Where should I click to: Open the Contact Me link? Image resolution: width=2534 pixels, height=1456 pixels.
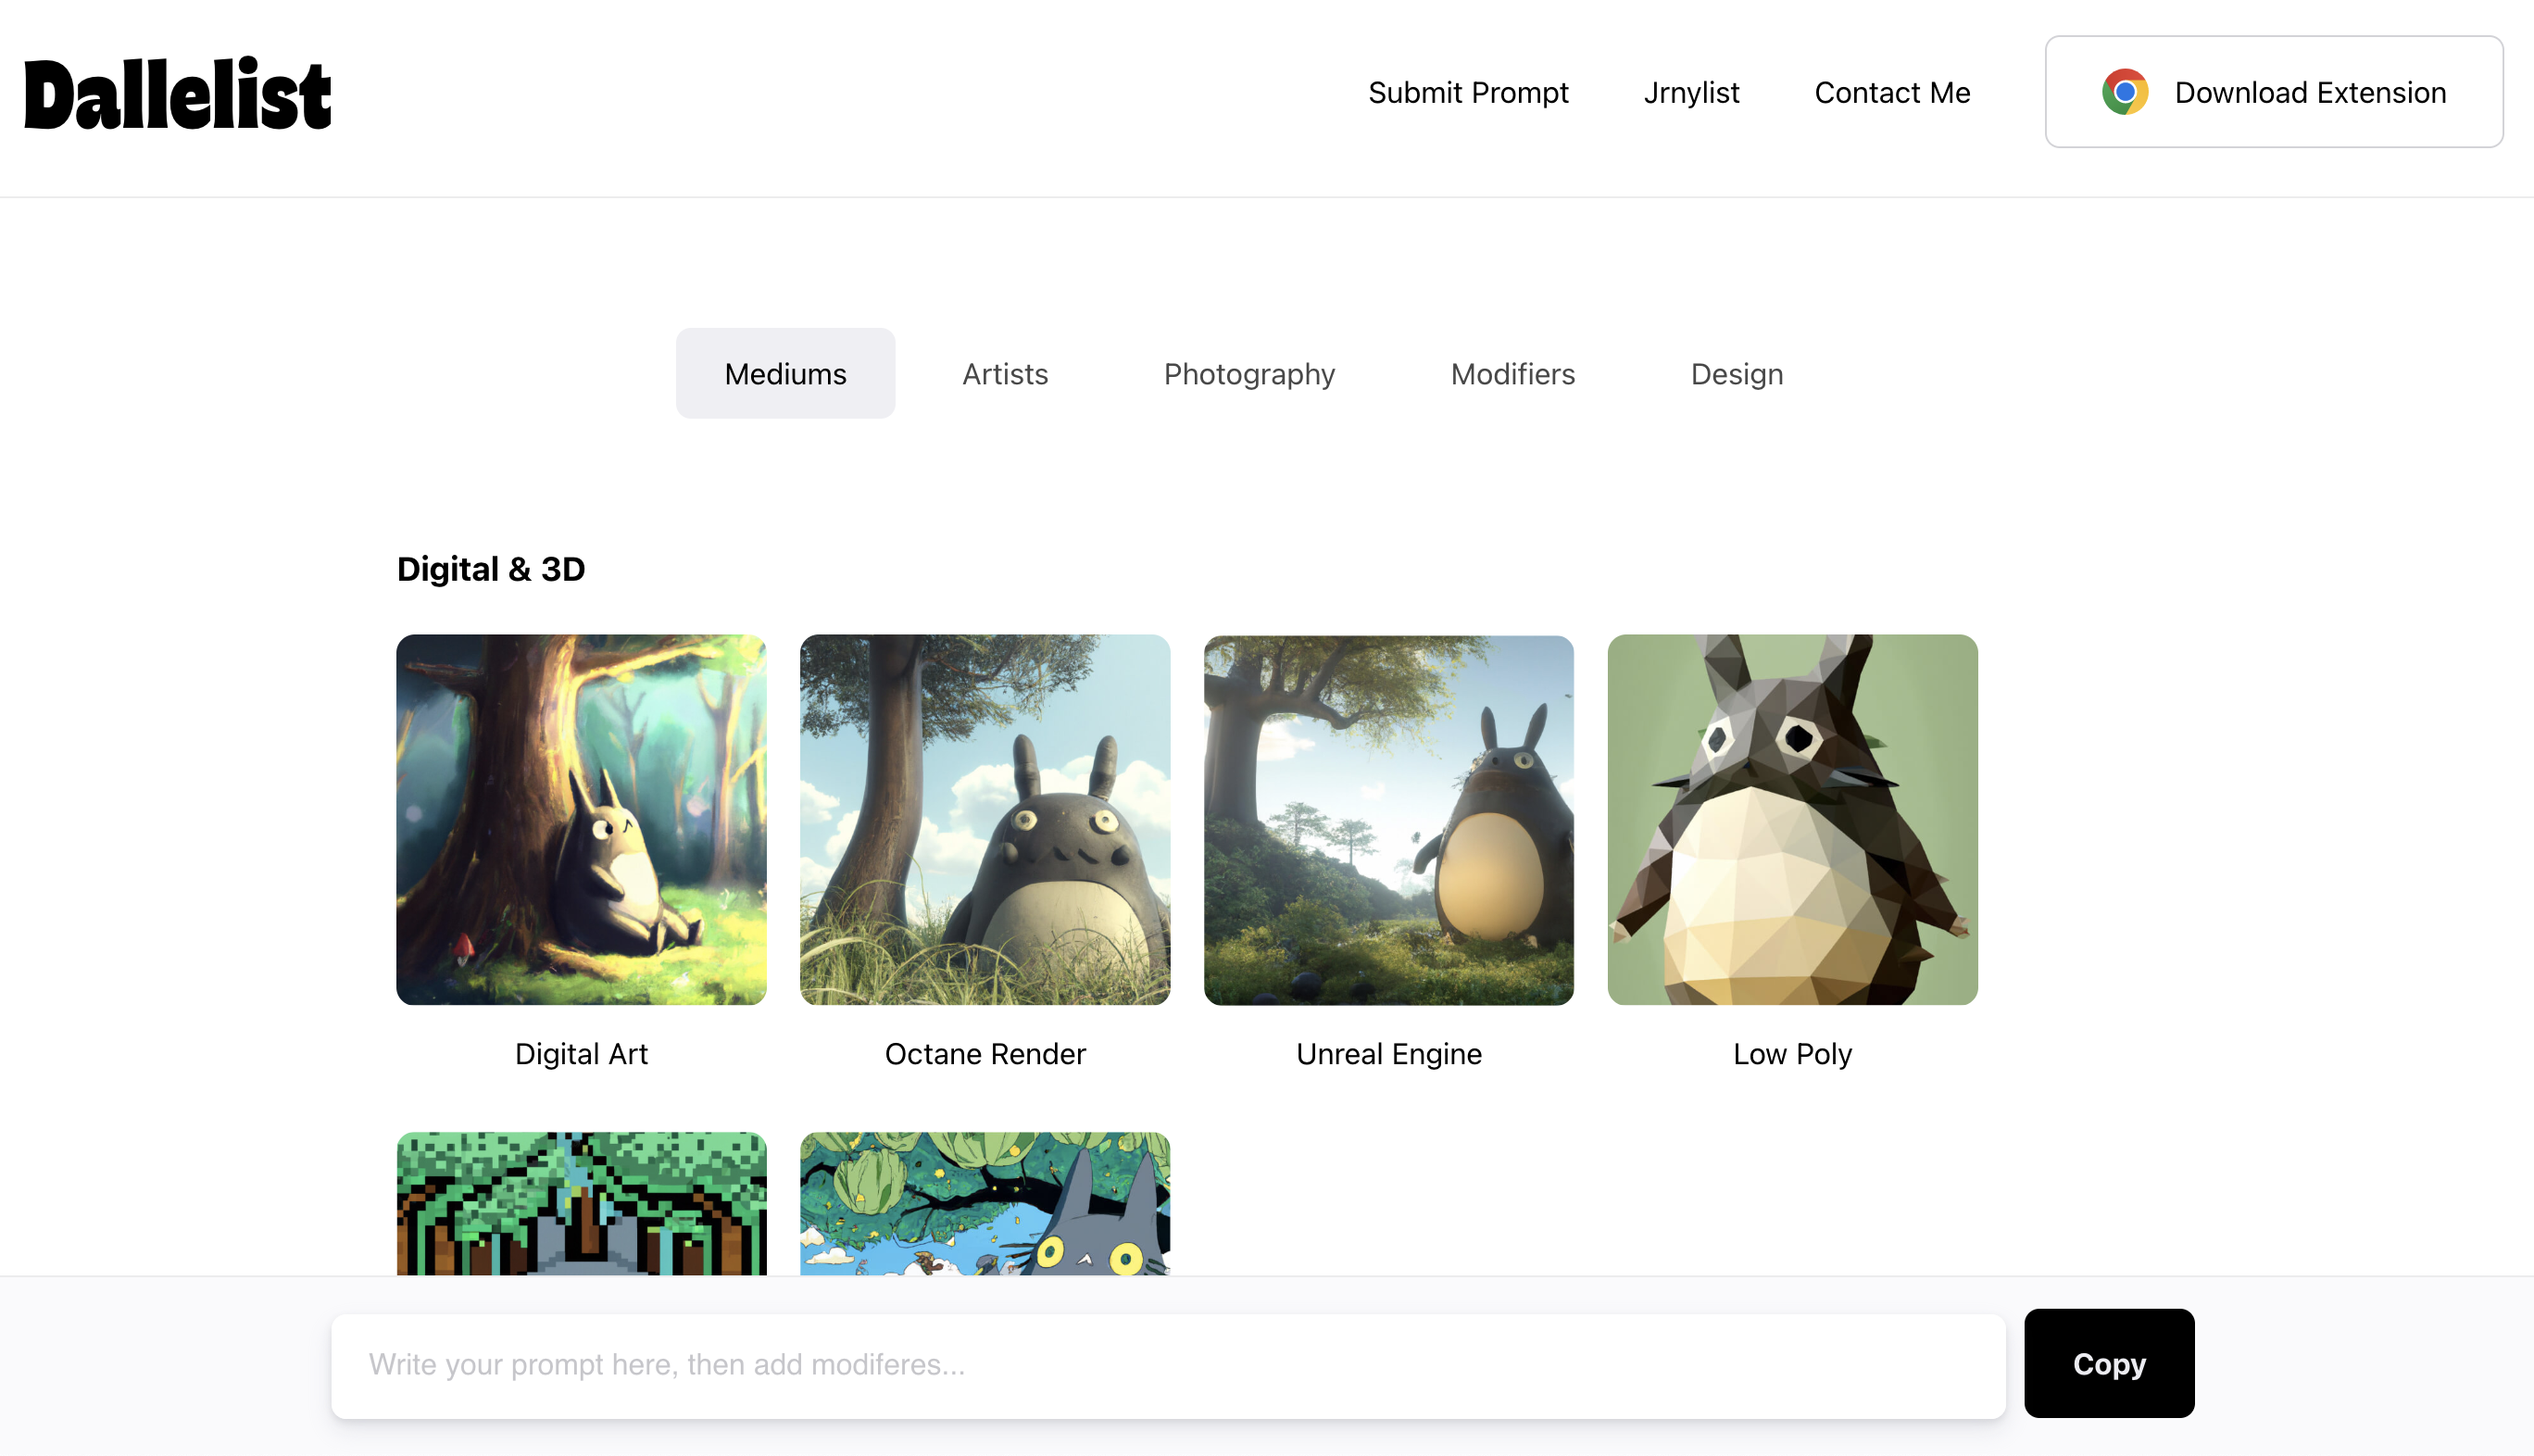point(1892,92)
